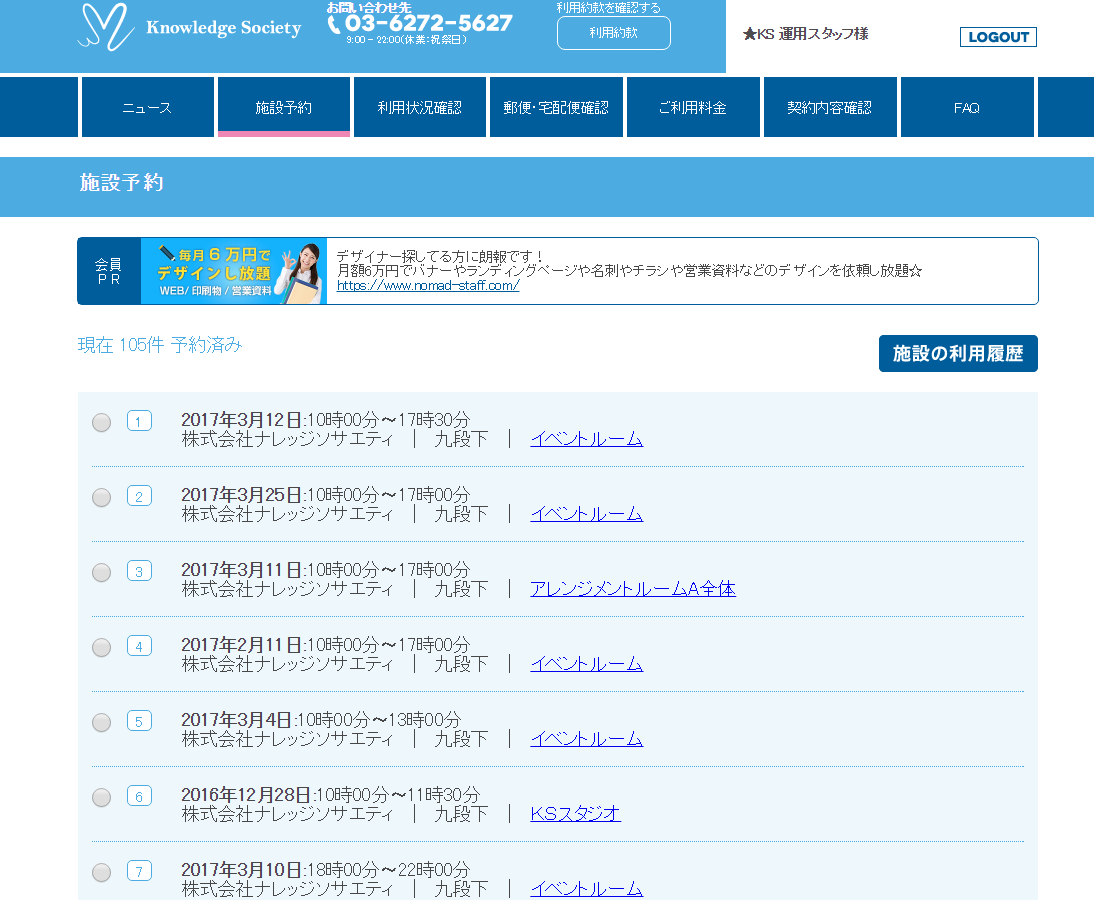This screenshot has height=900, width=1094.
Task: Choose the radio button for reservation 6
Action: click(101, 797)
